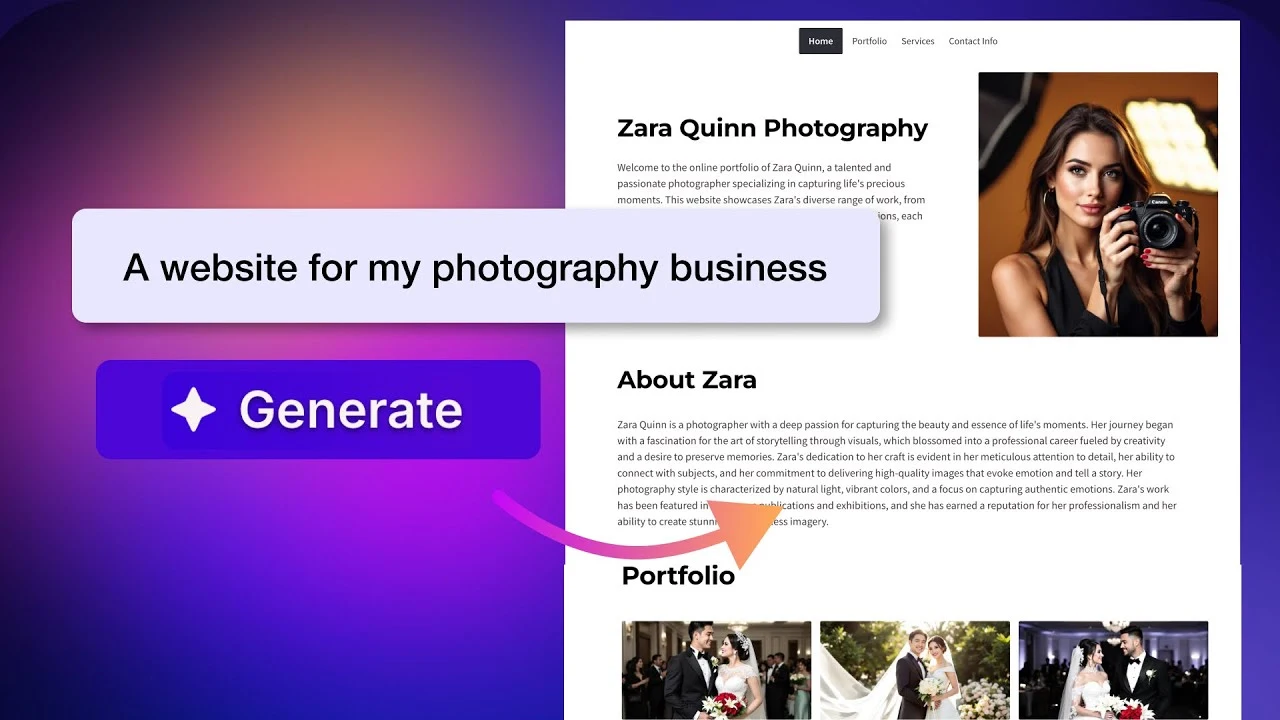Open the third portfolio thumbnail with chandelier
Viewport: 1280px width, 720px height.
1112,669
